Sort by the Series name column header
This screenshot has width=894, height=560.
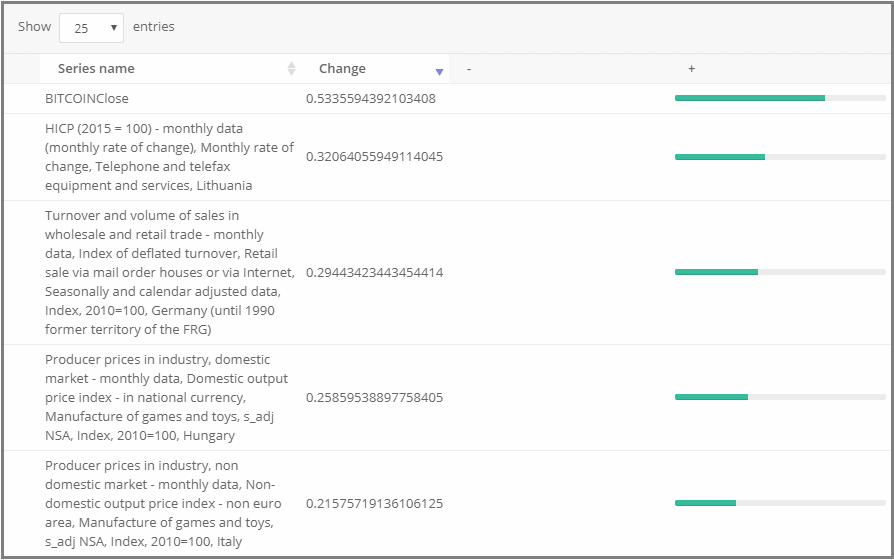pyautogui.click(x=96, y=69)
